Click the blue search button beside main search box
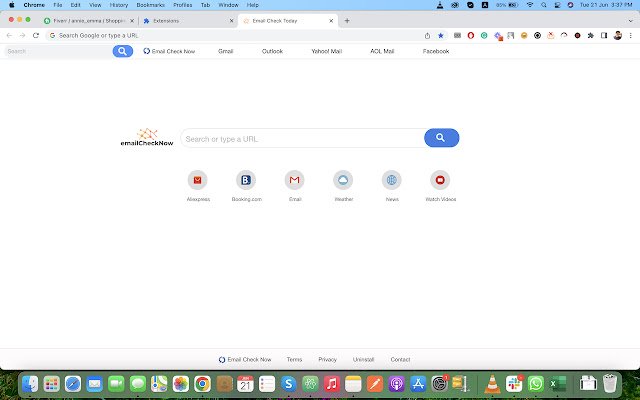 (442, 138)
